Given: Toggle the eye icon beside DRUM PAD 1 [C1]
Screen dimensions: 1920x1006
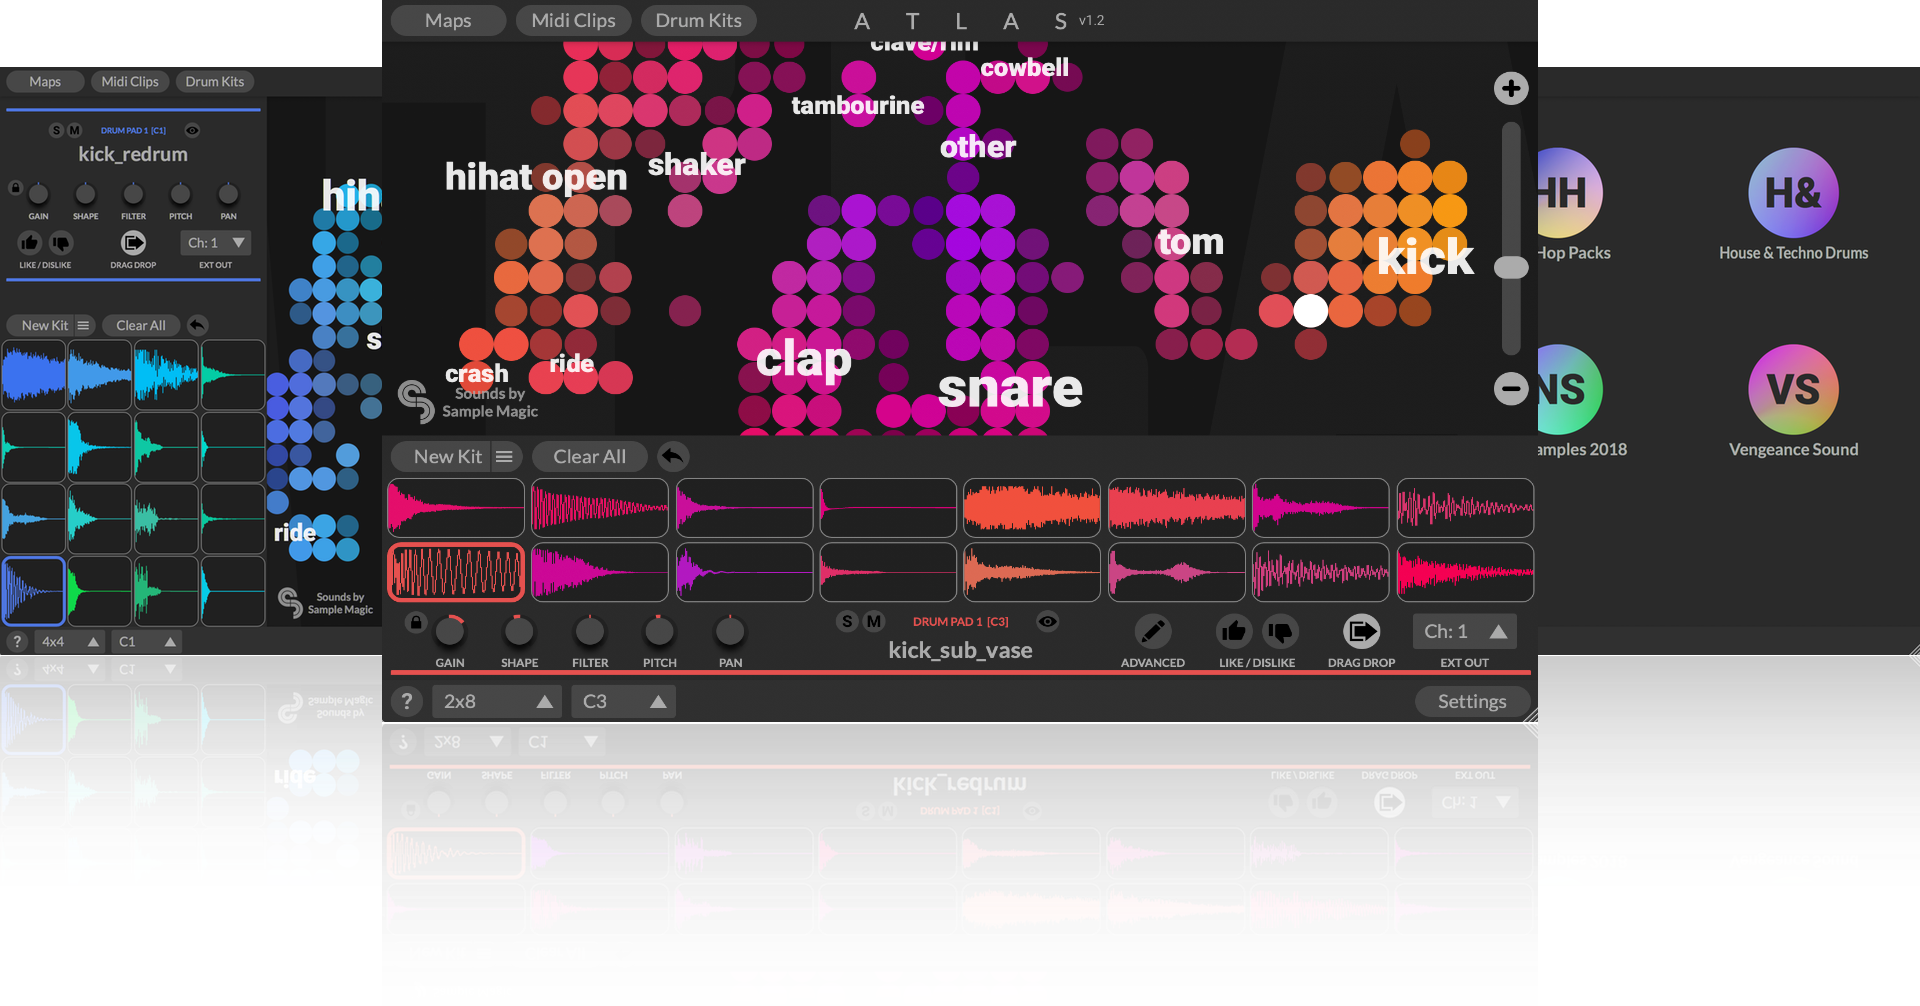Looking at the screenshot, I should 192,130.
